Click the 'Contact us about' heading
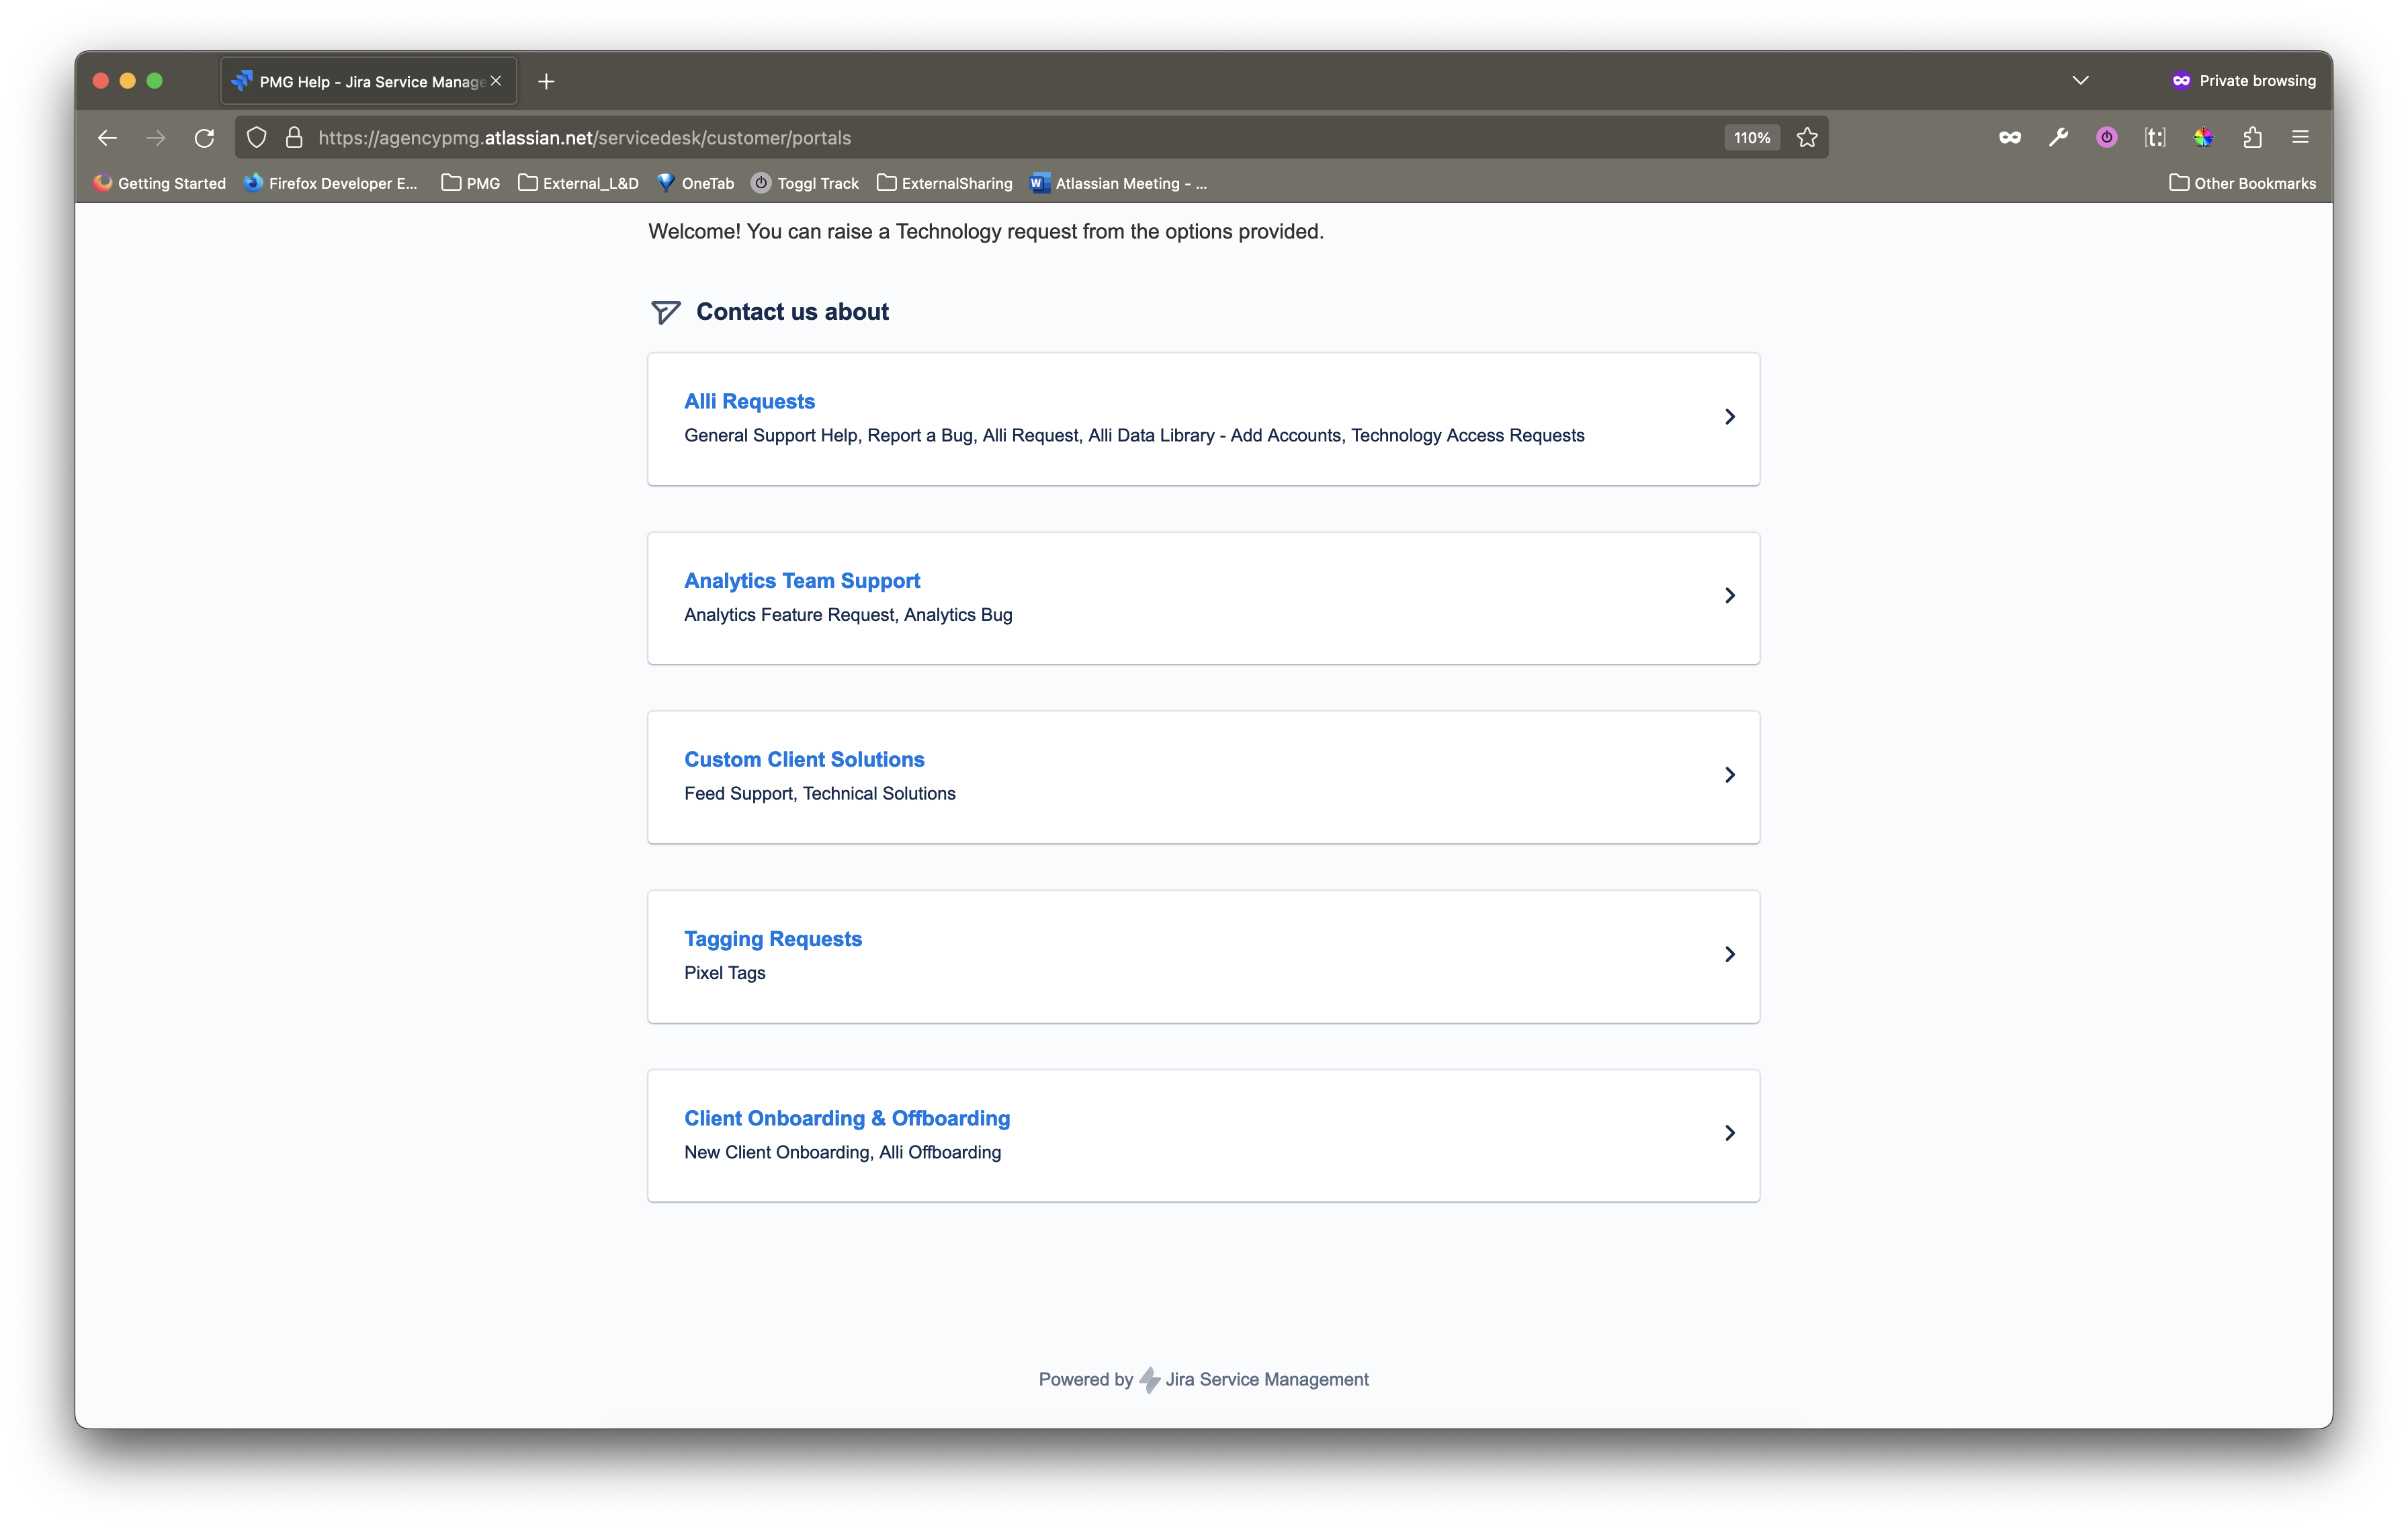 point(792,312)
